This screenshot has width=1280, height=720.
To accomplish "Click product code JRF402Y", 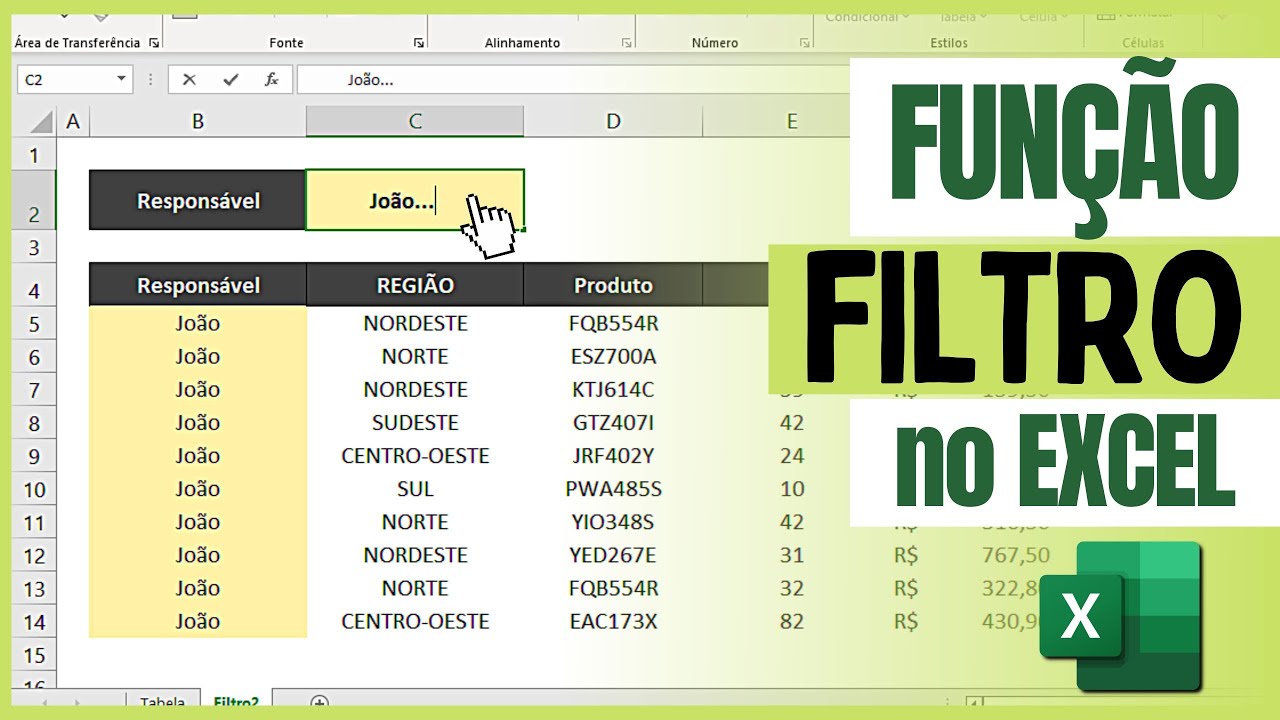I will tap(613, 455).
